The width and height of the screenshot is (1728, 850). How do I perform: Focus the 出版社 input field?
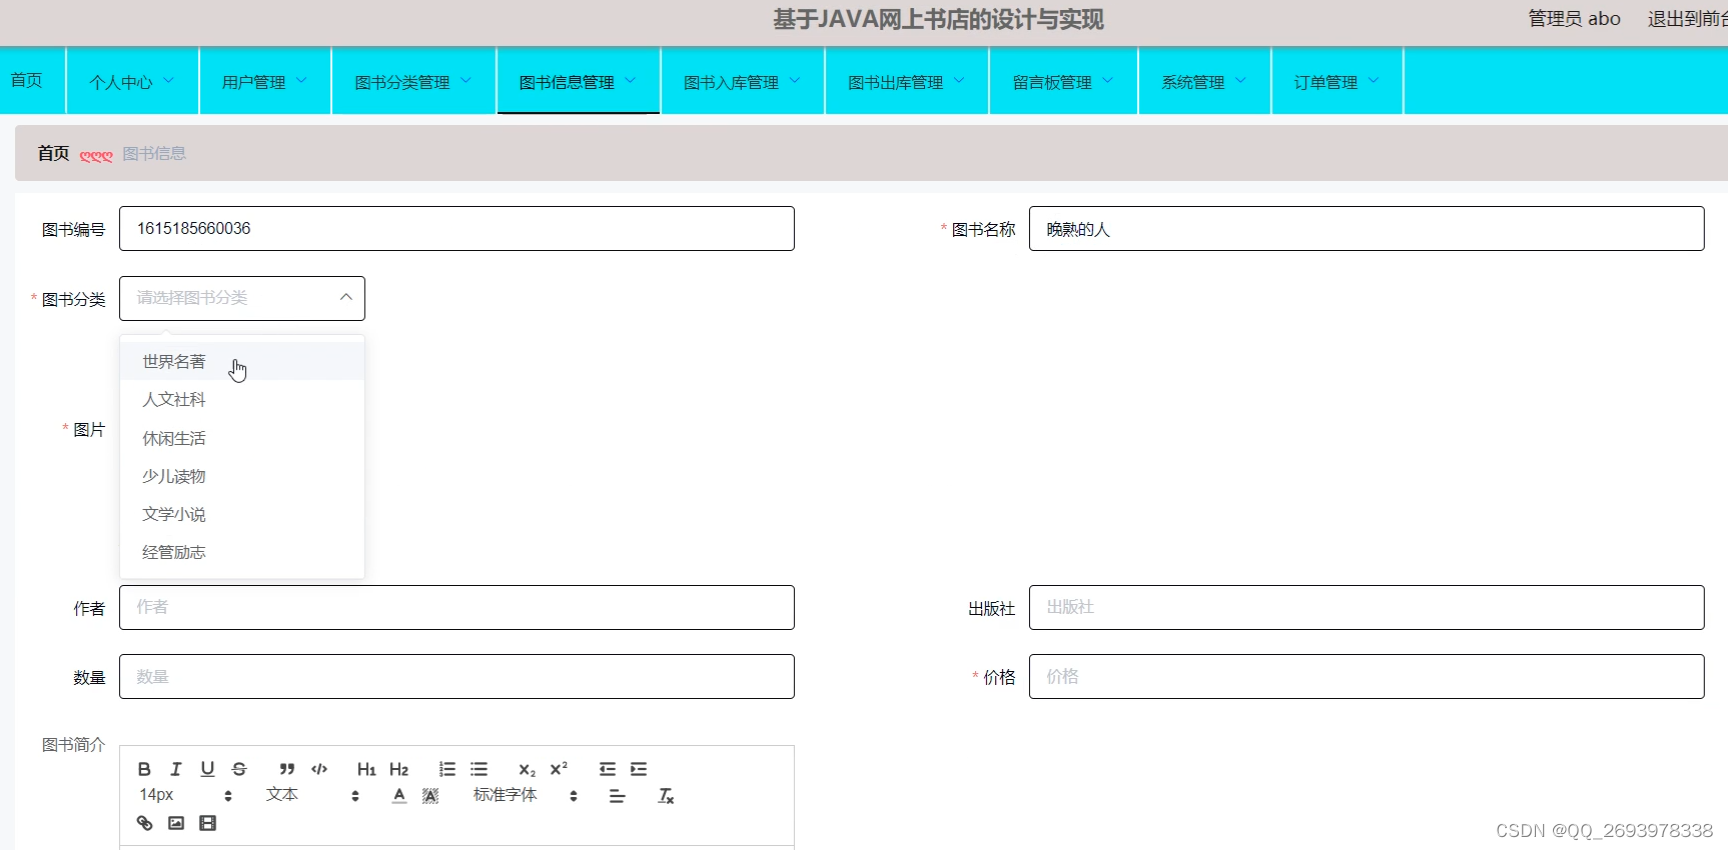tap(1367, 607)
